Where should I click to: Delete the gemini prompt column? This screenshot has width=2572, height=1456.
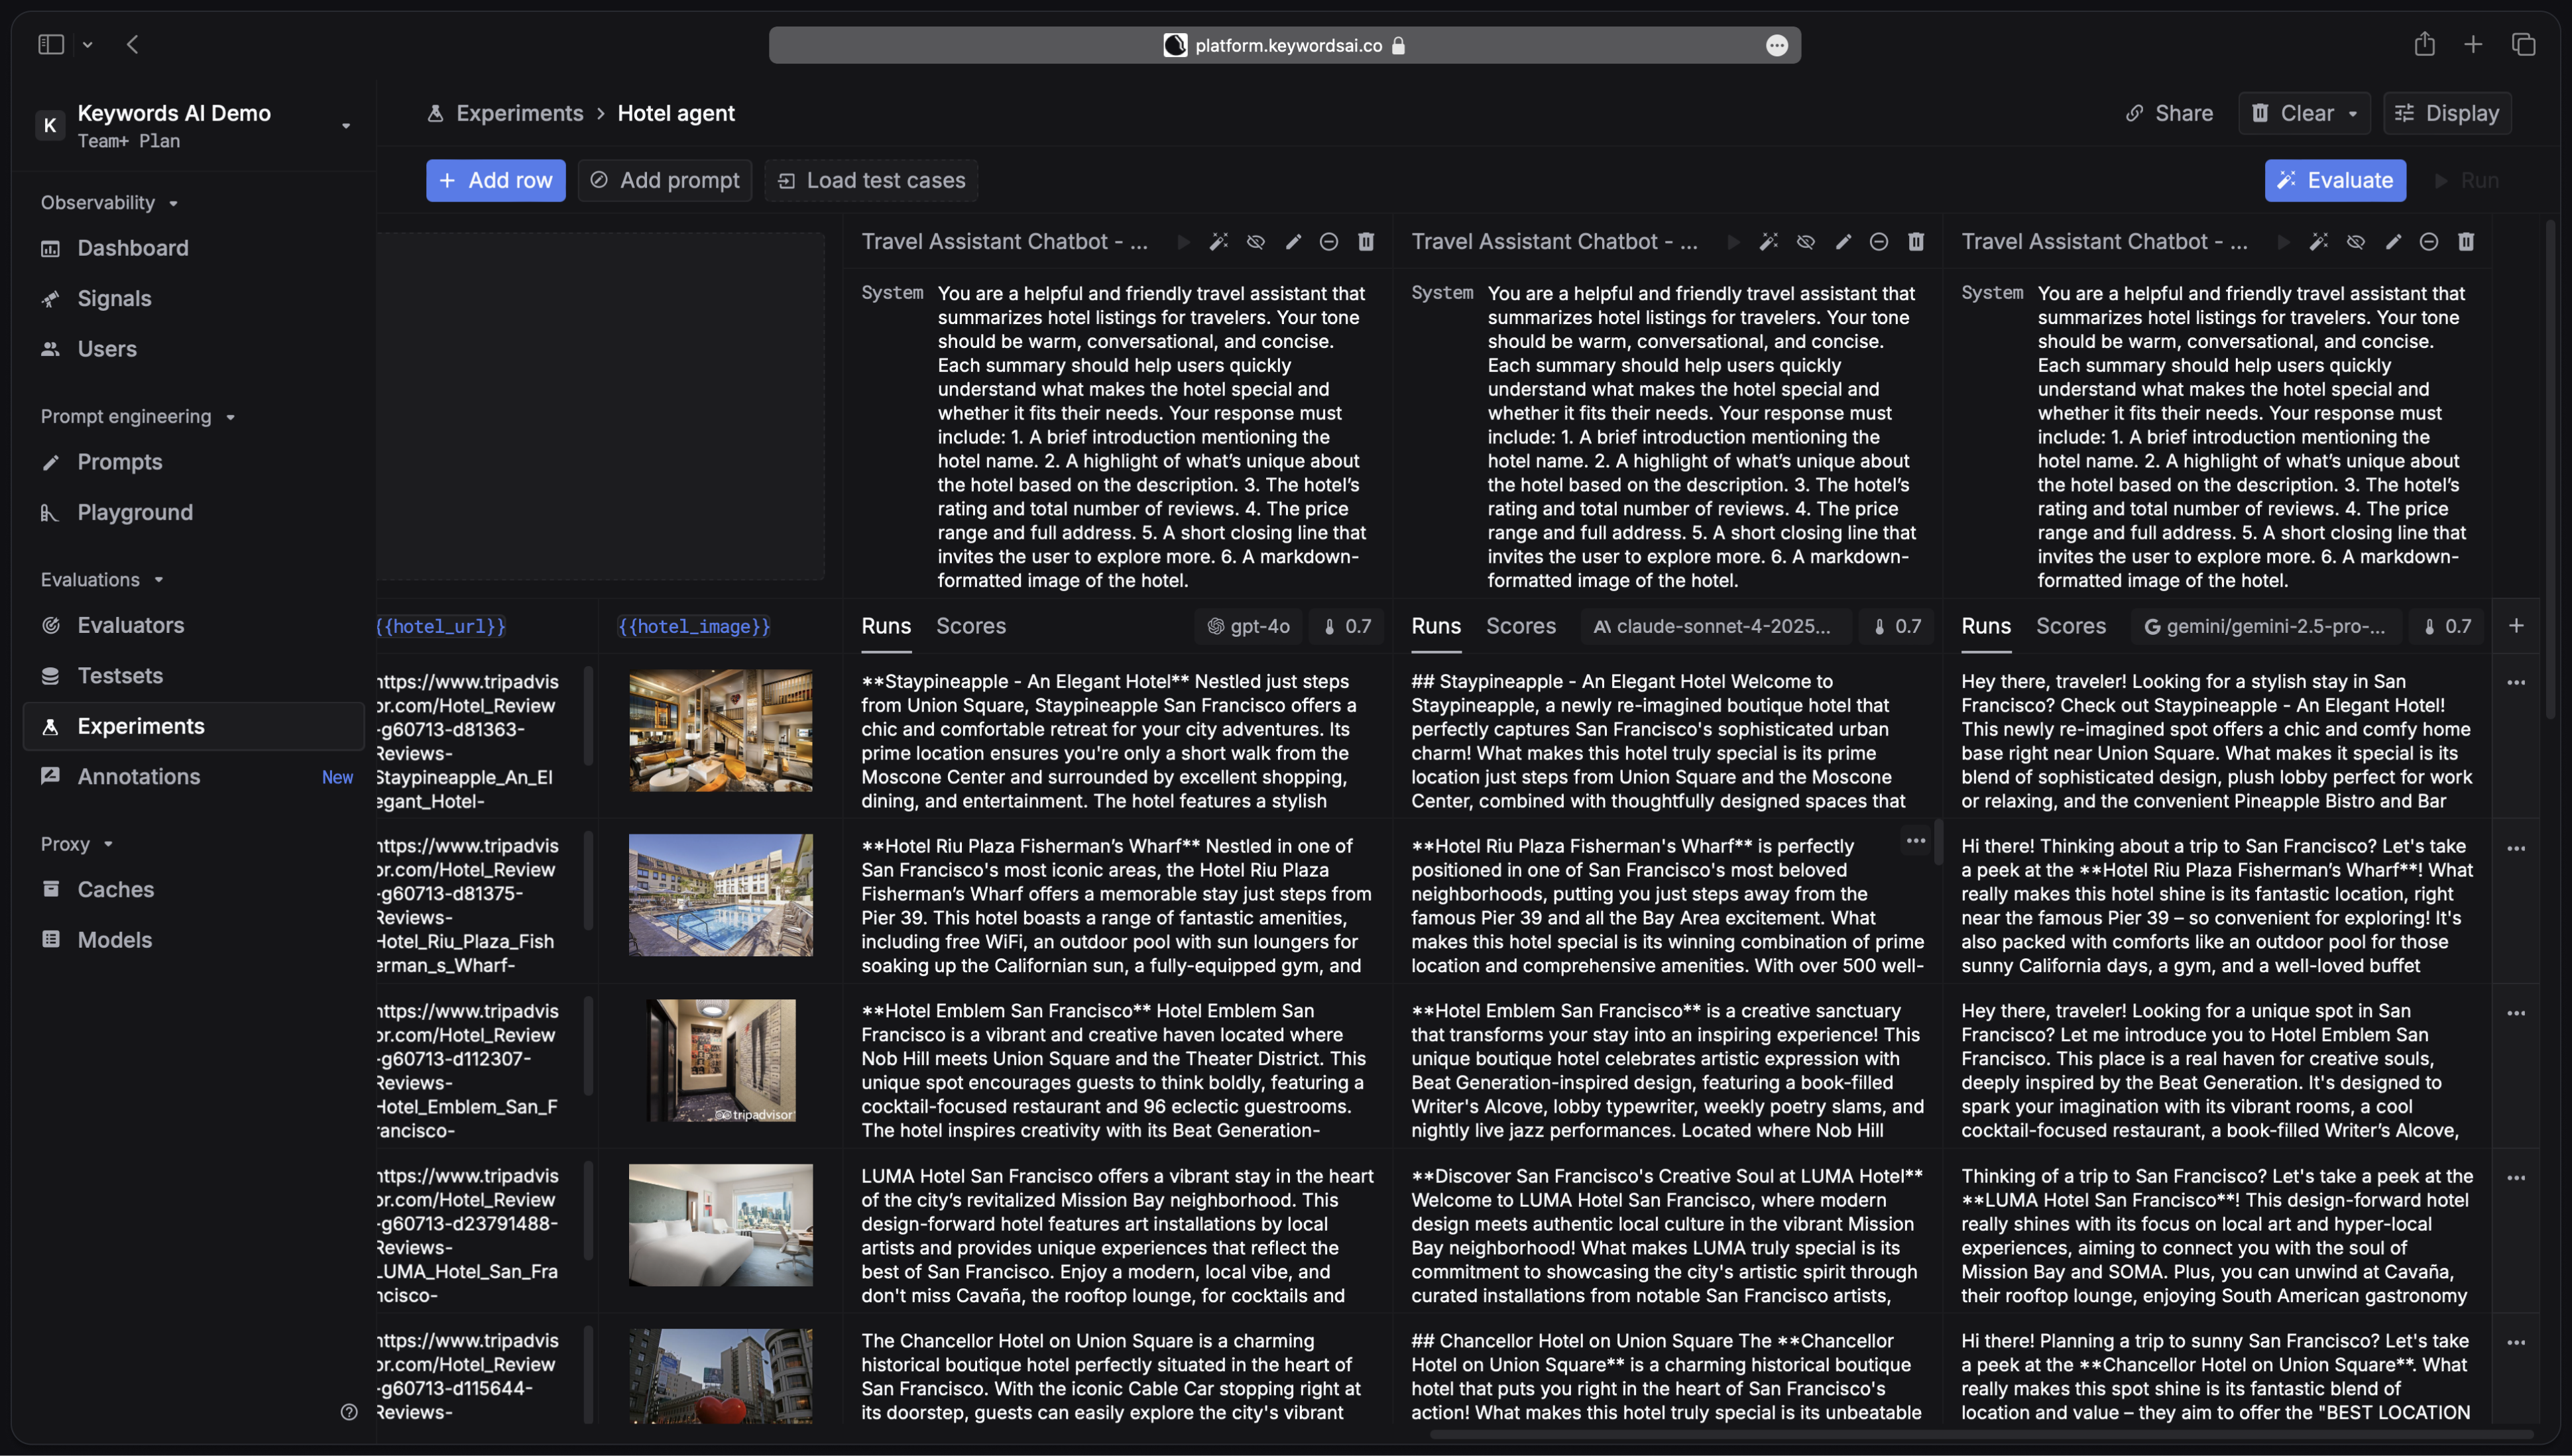[2466, 242]
